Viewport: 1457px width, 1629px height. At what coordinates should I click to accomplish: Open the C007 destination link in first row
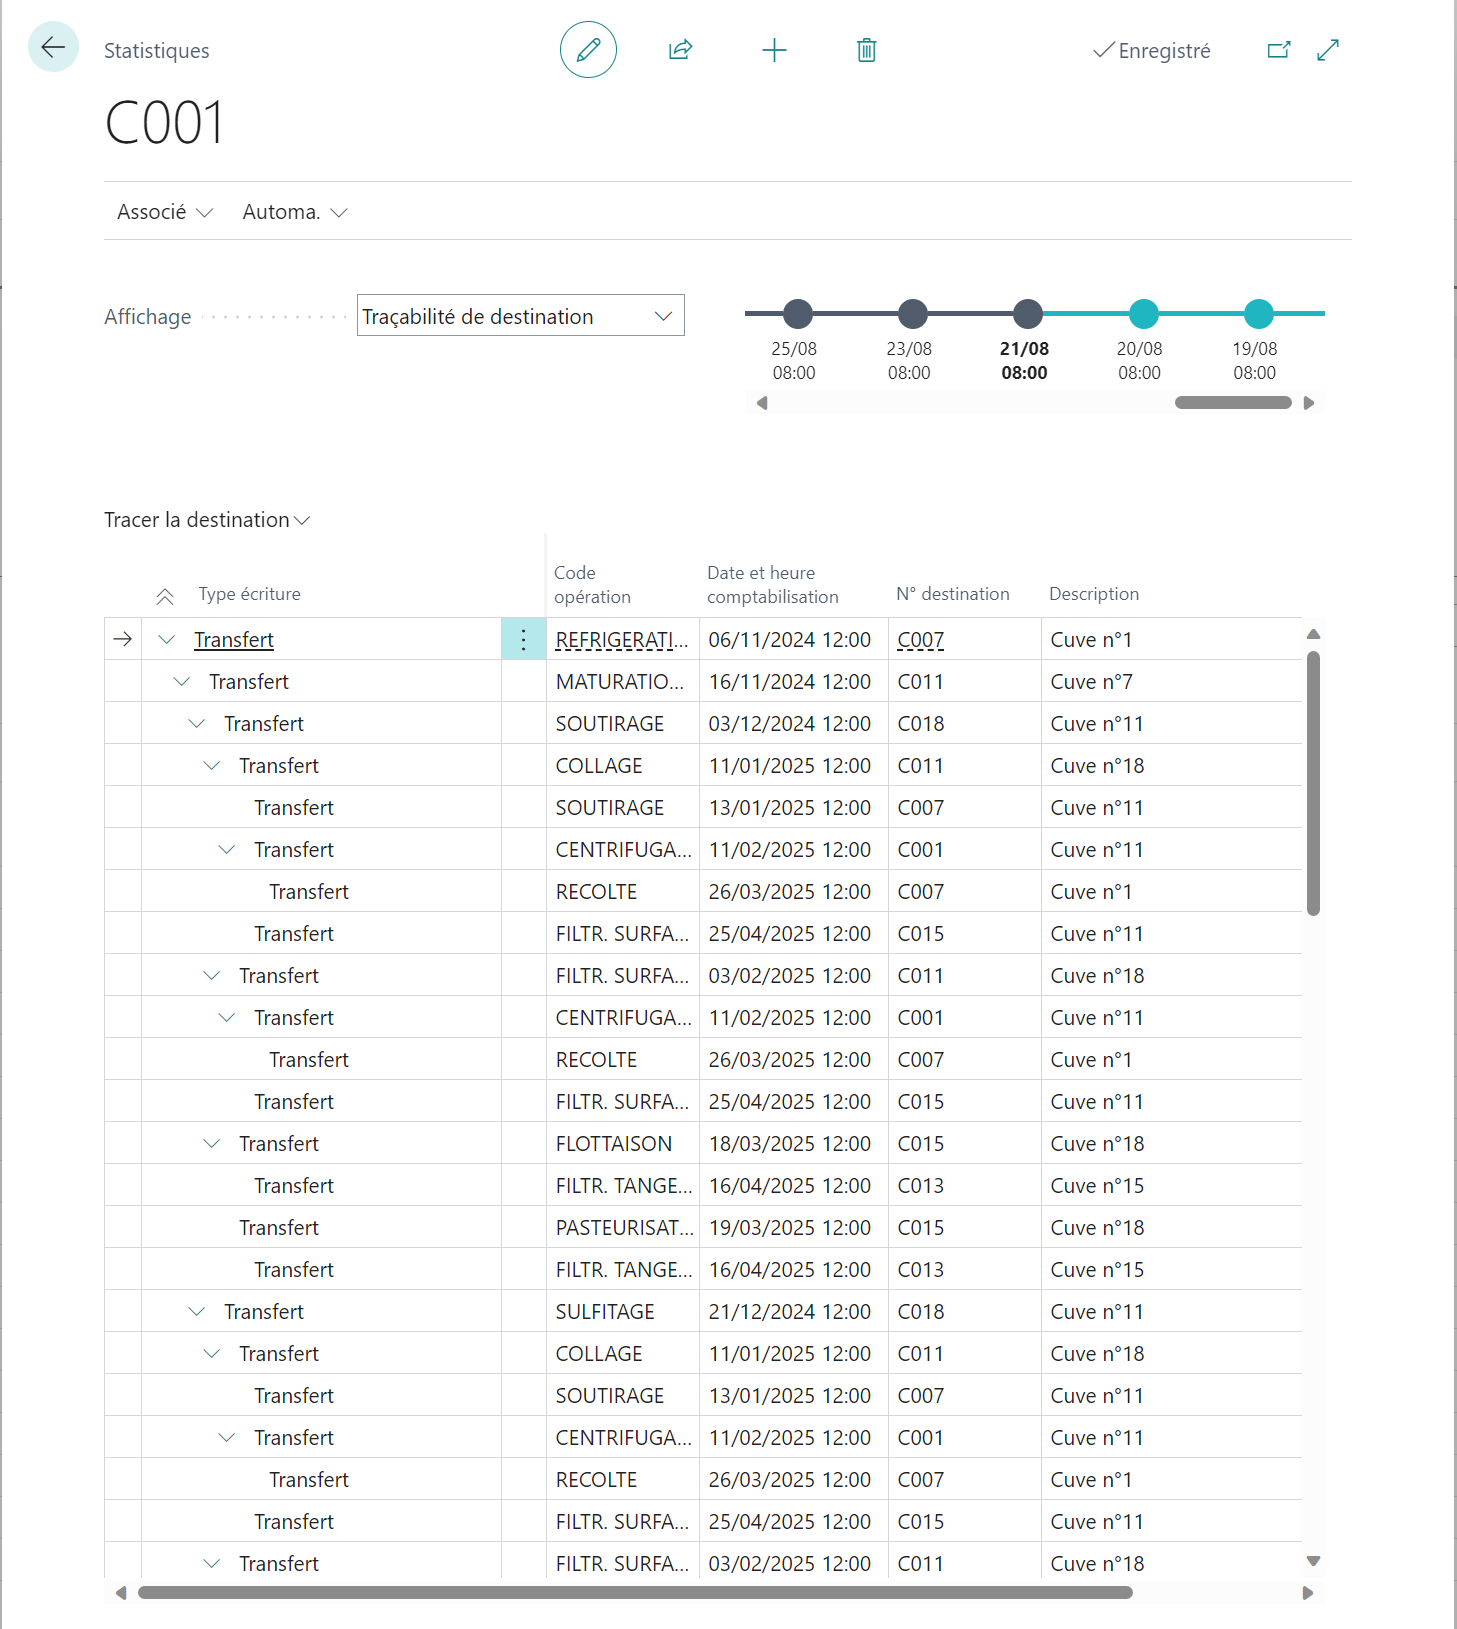click(x=921, y=640)
